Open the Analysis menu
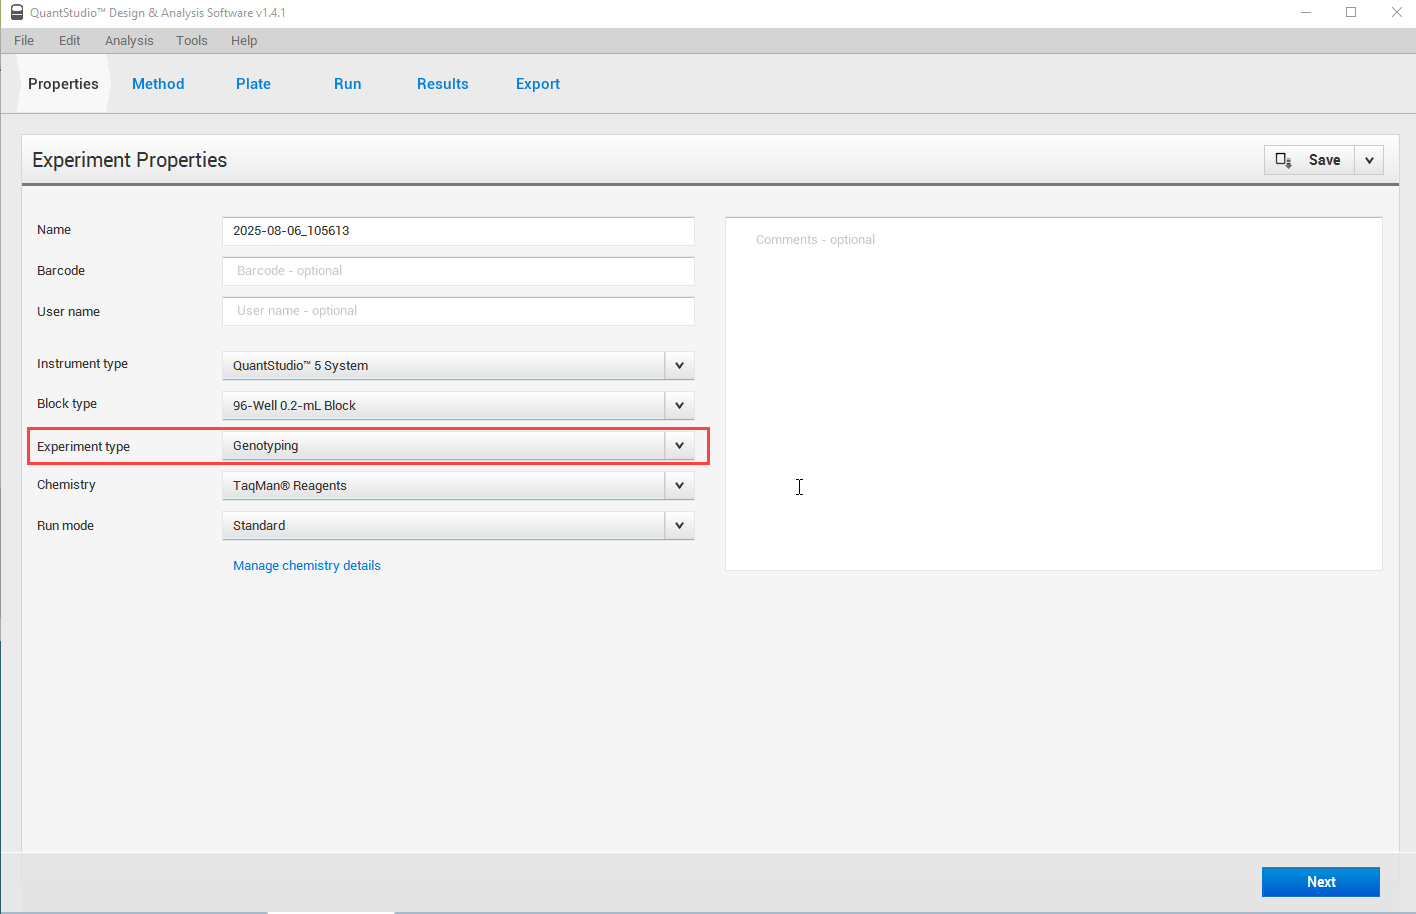This screenshot has height=914, width=1416. (129, 41)
